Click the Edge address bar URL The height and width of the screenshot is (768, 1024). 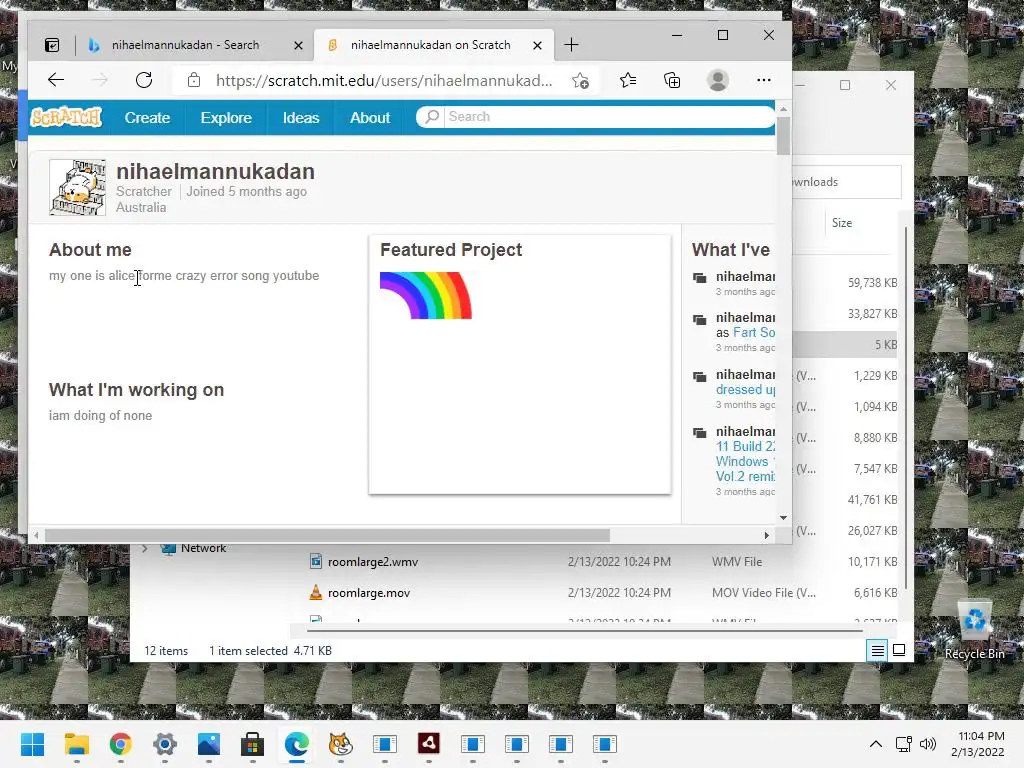tap(384, 80)
